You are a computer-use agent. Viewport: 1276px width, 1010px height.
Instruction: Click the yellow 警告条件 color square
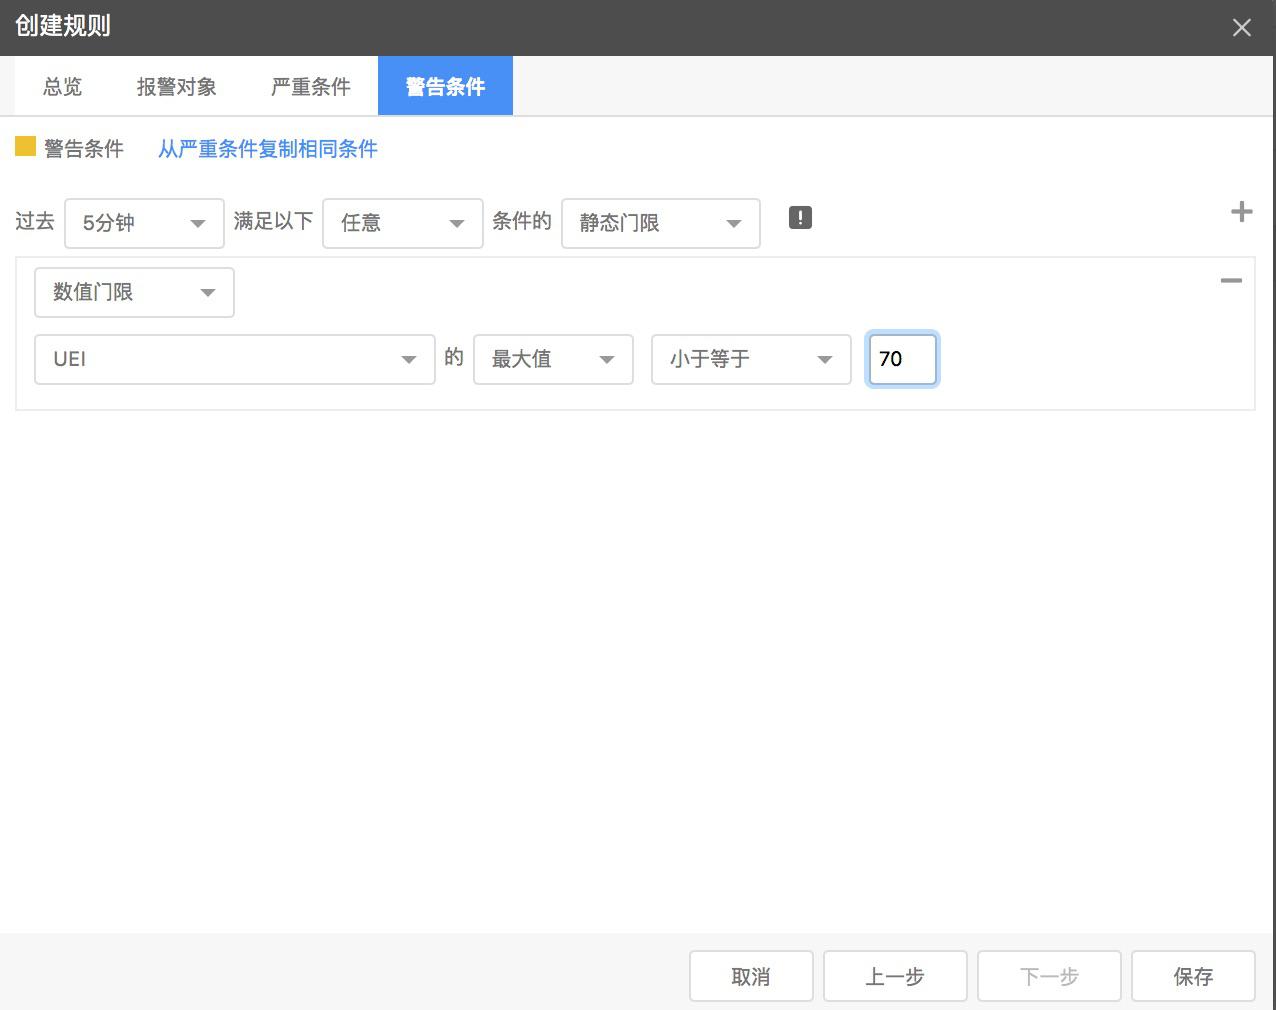25,147
